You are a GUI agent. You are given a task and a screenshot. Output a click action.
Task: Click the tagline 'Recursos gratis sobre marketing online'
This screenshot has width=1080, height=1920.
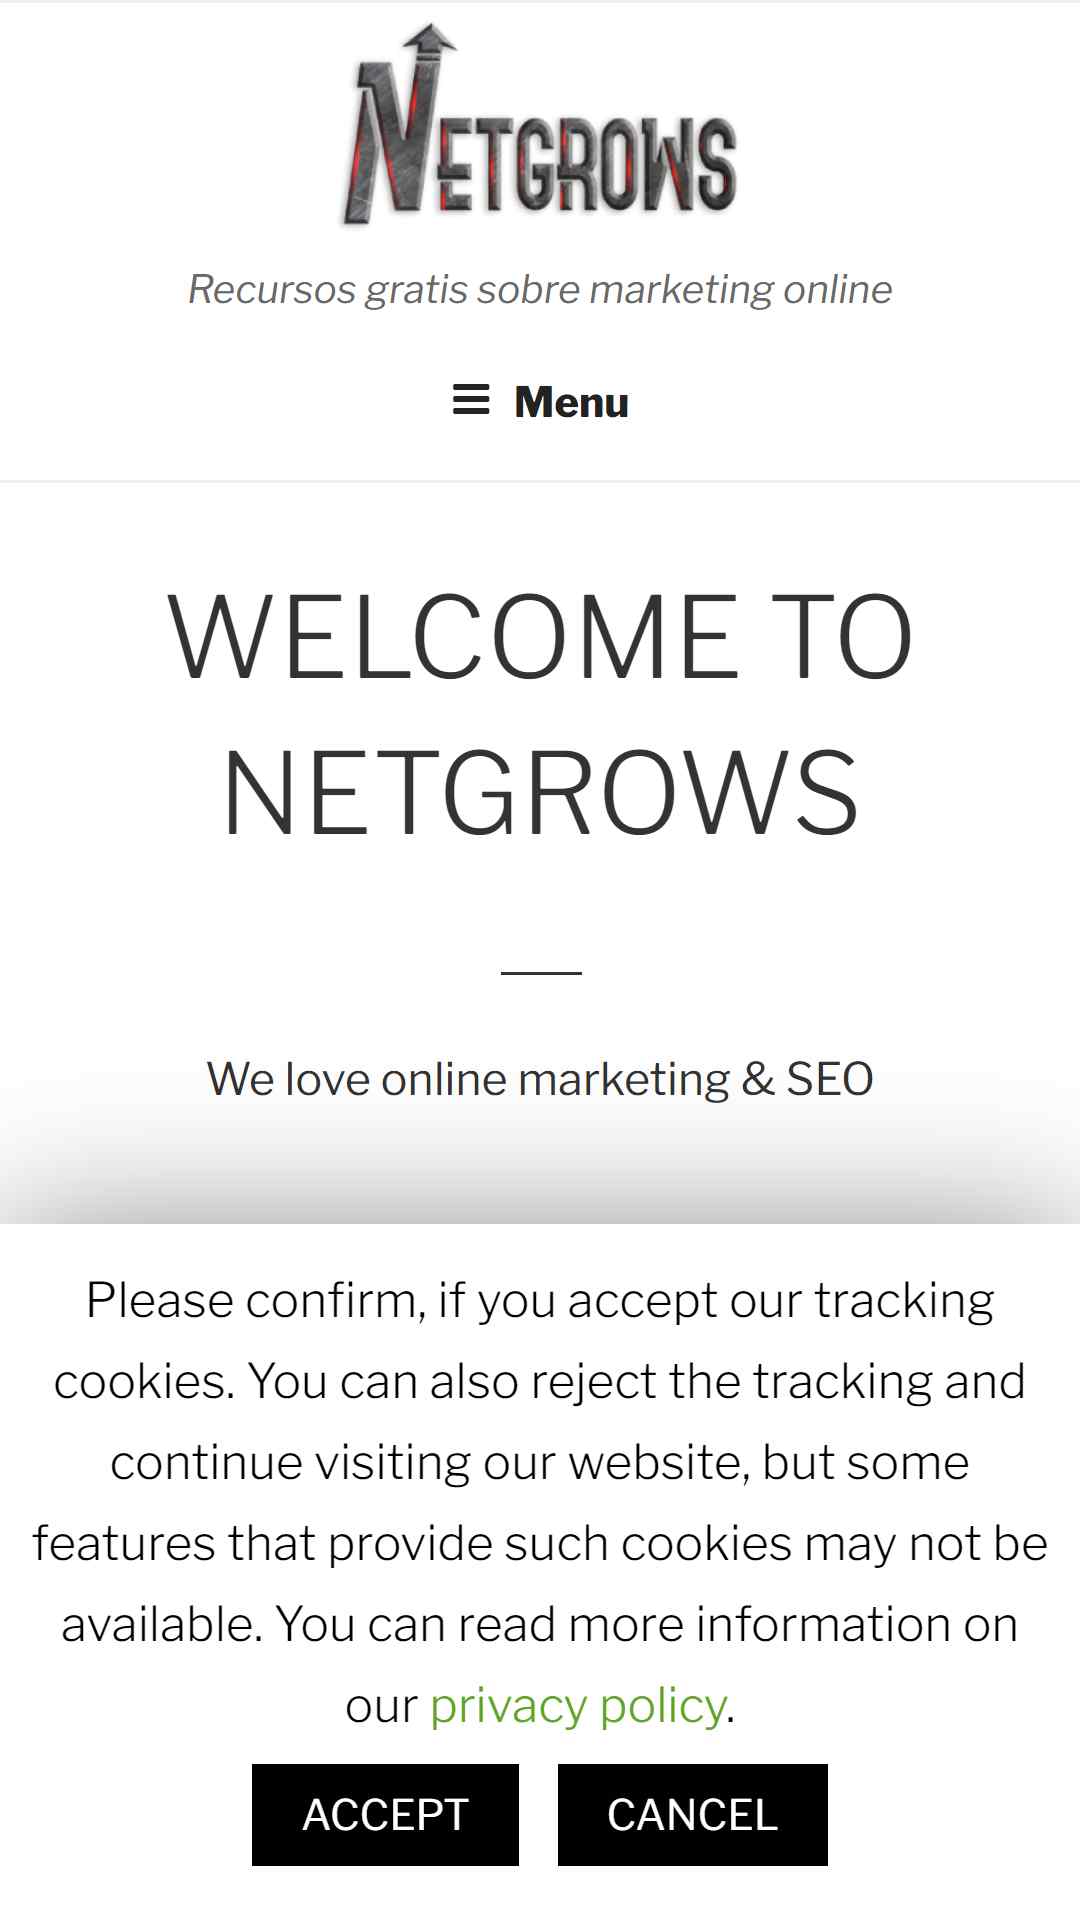[x=540, y=289]
